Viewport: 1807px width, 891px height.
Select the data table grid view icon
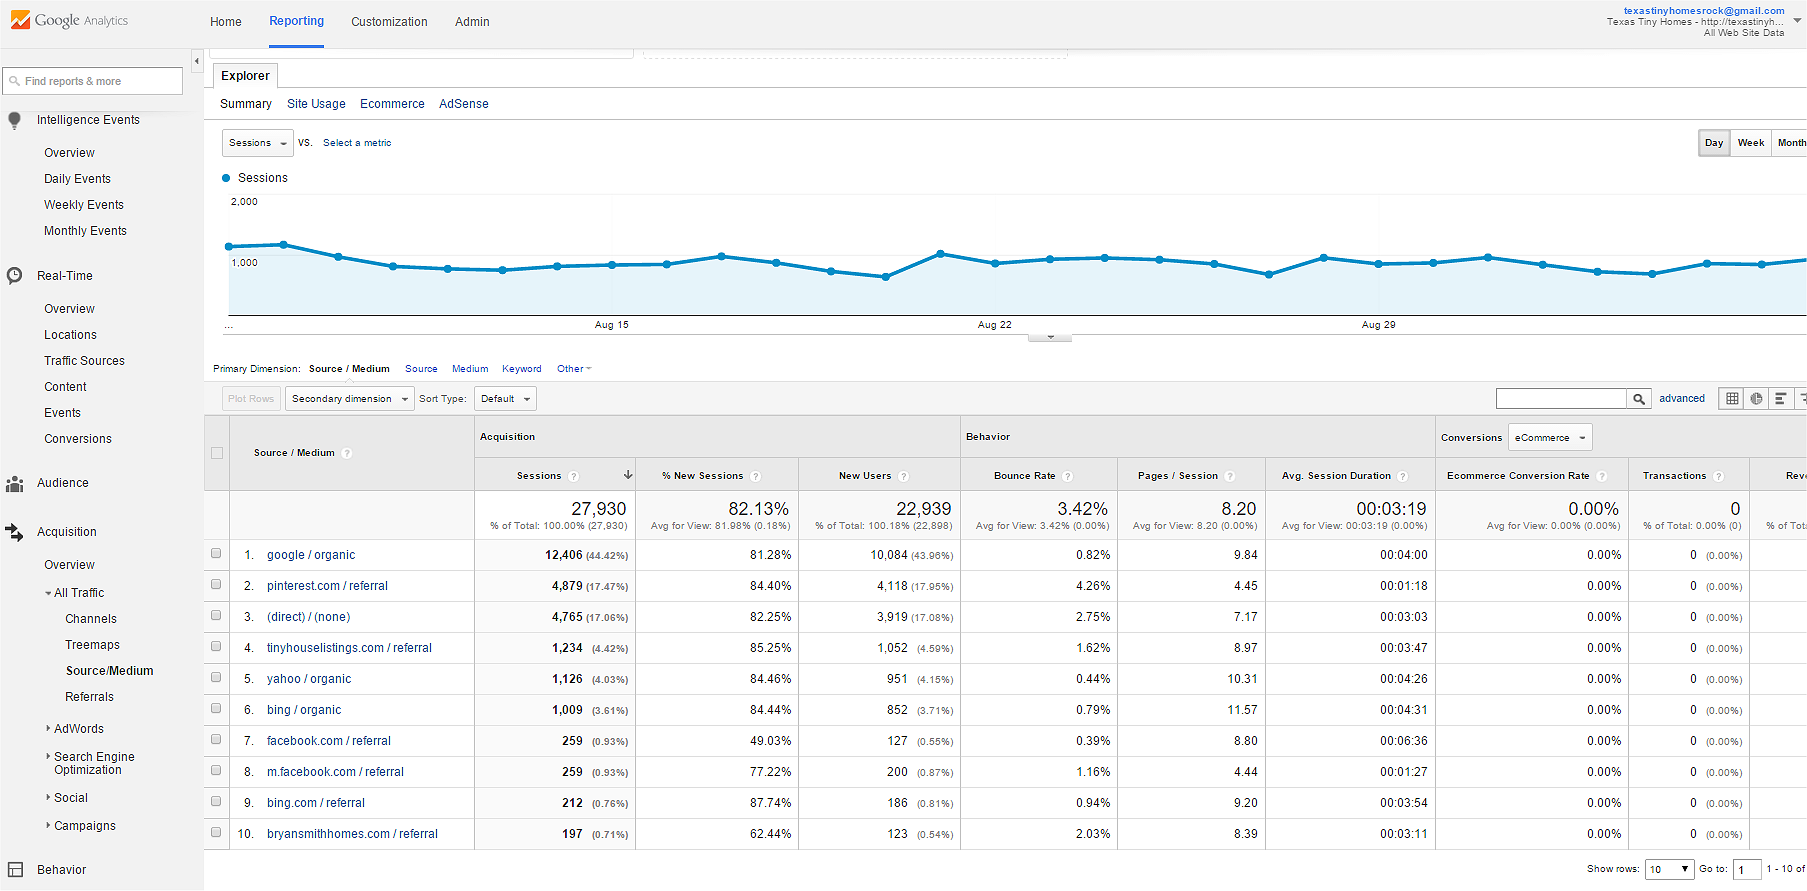point(1732,399)
